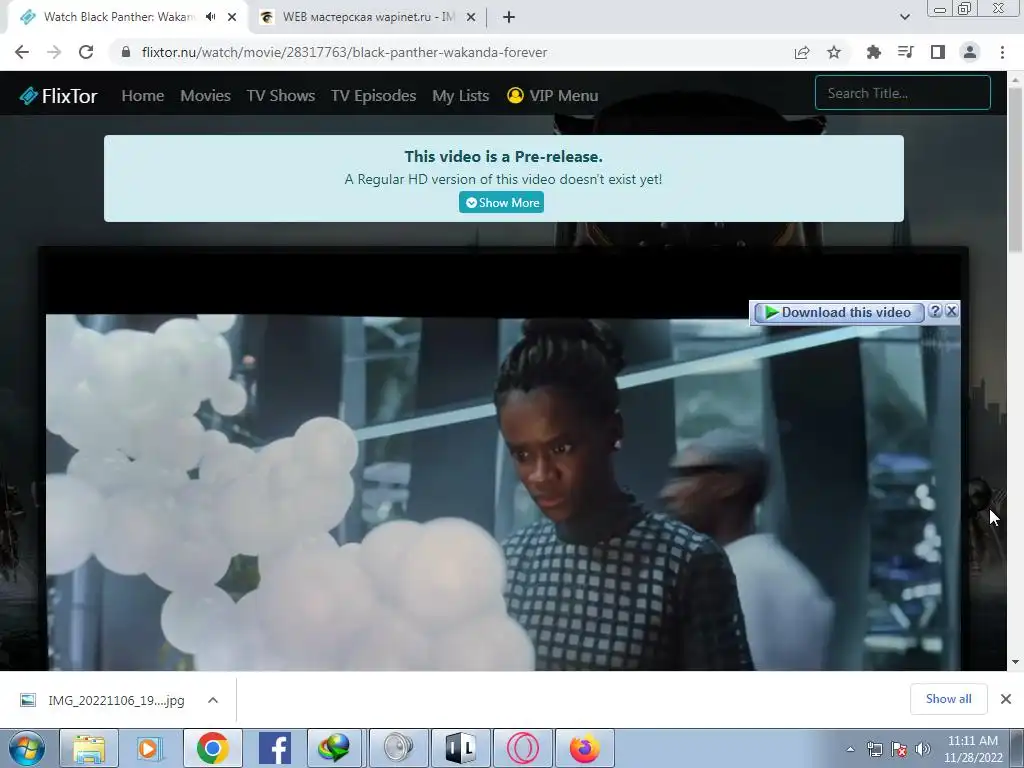Go back using browser back arrow

point(22,52)
